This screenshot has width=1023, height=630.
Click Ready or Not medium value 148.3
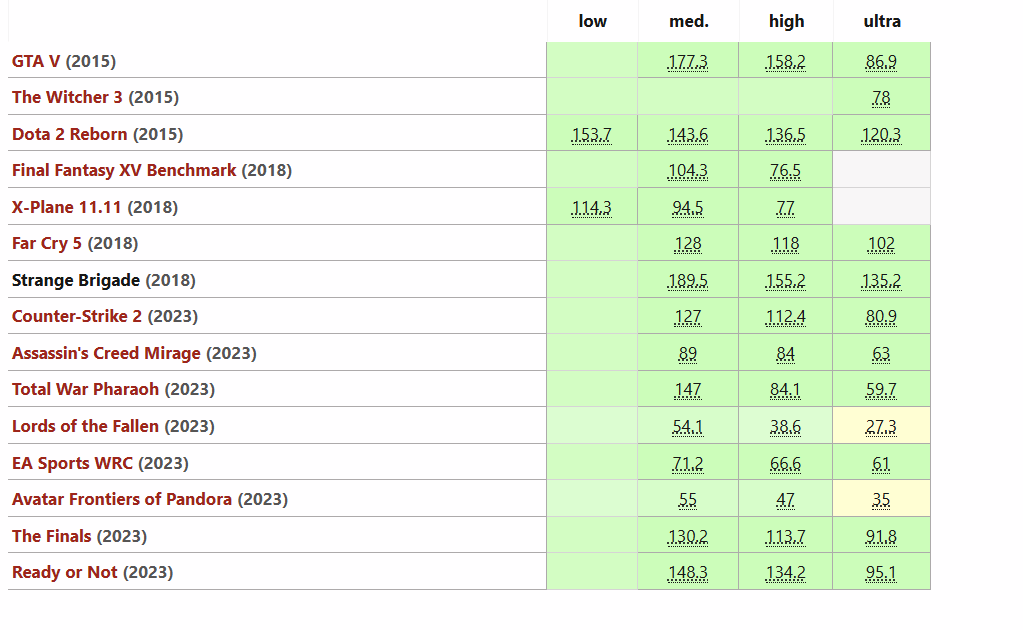click(688, 573)
